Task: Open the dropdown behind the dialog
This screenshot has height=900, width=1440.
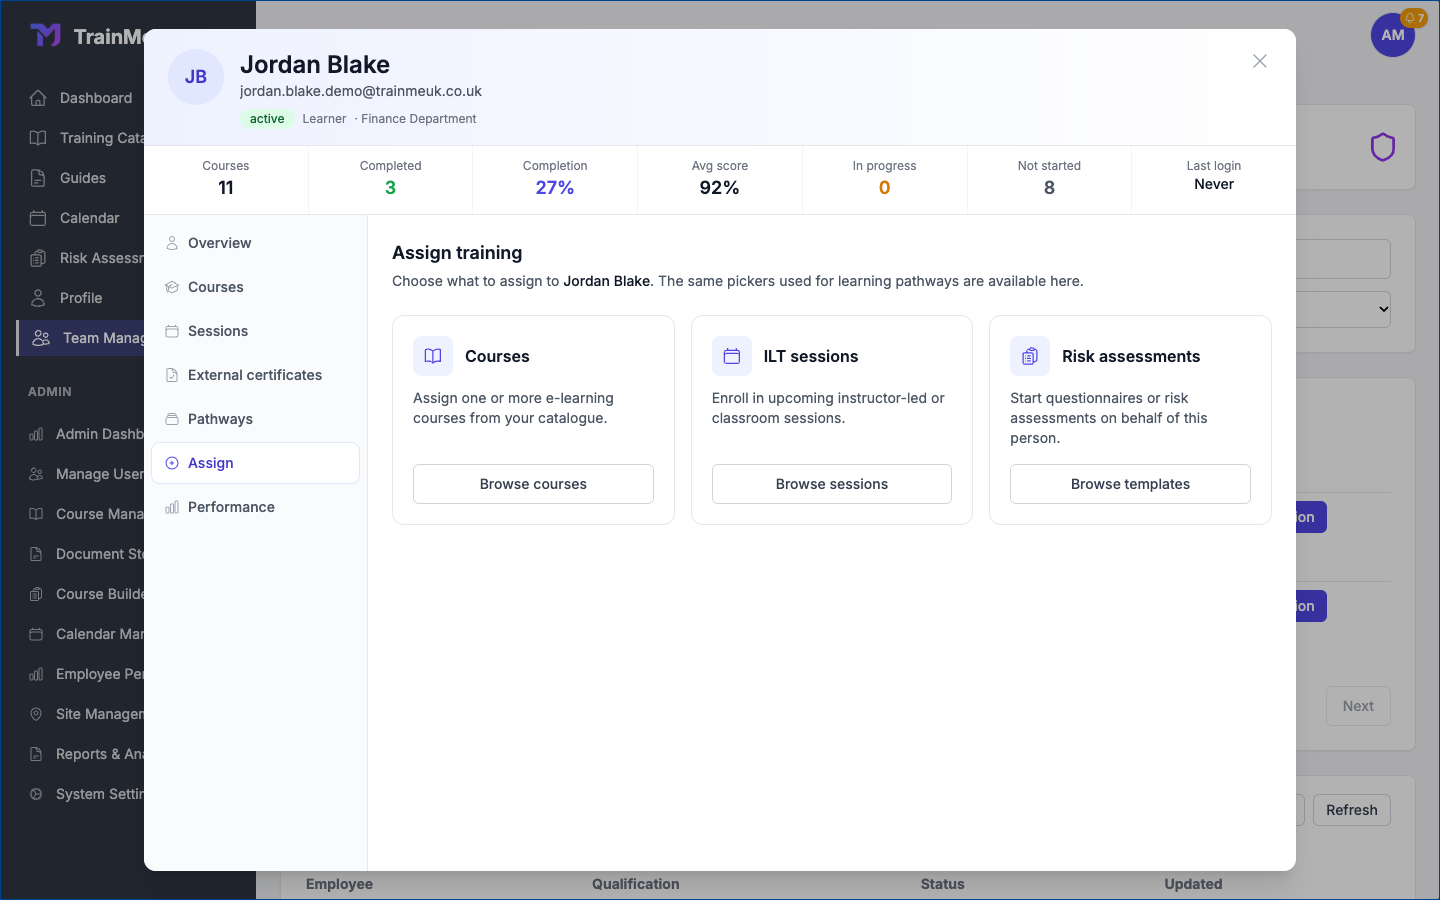Action: 1344,309
